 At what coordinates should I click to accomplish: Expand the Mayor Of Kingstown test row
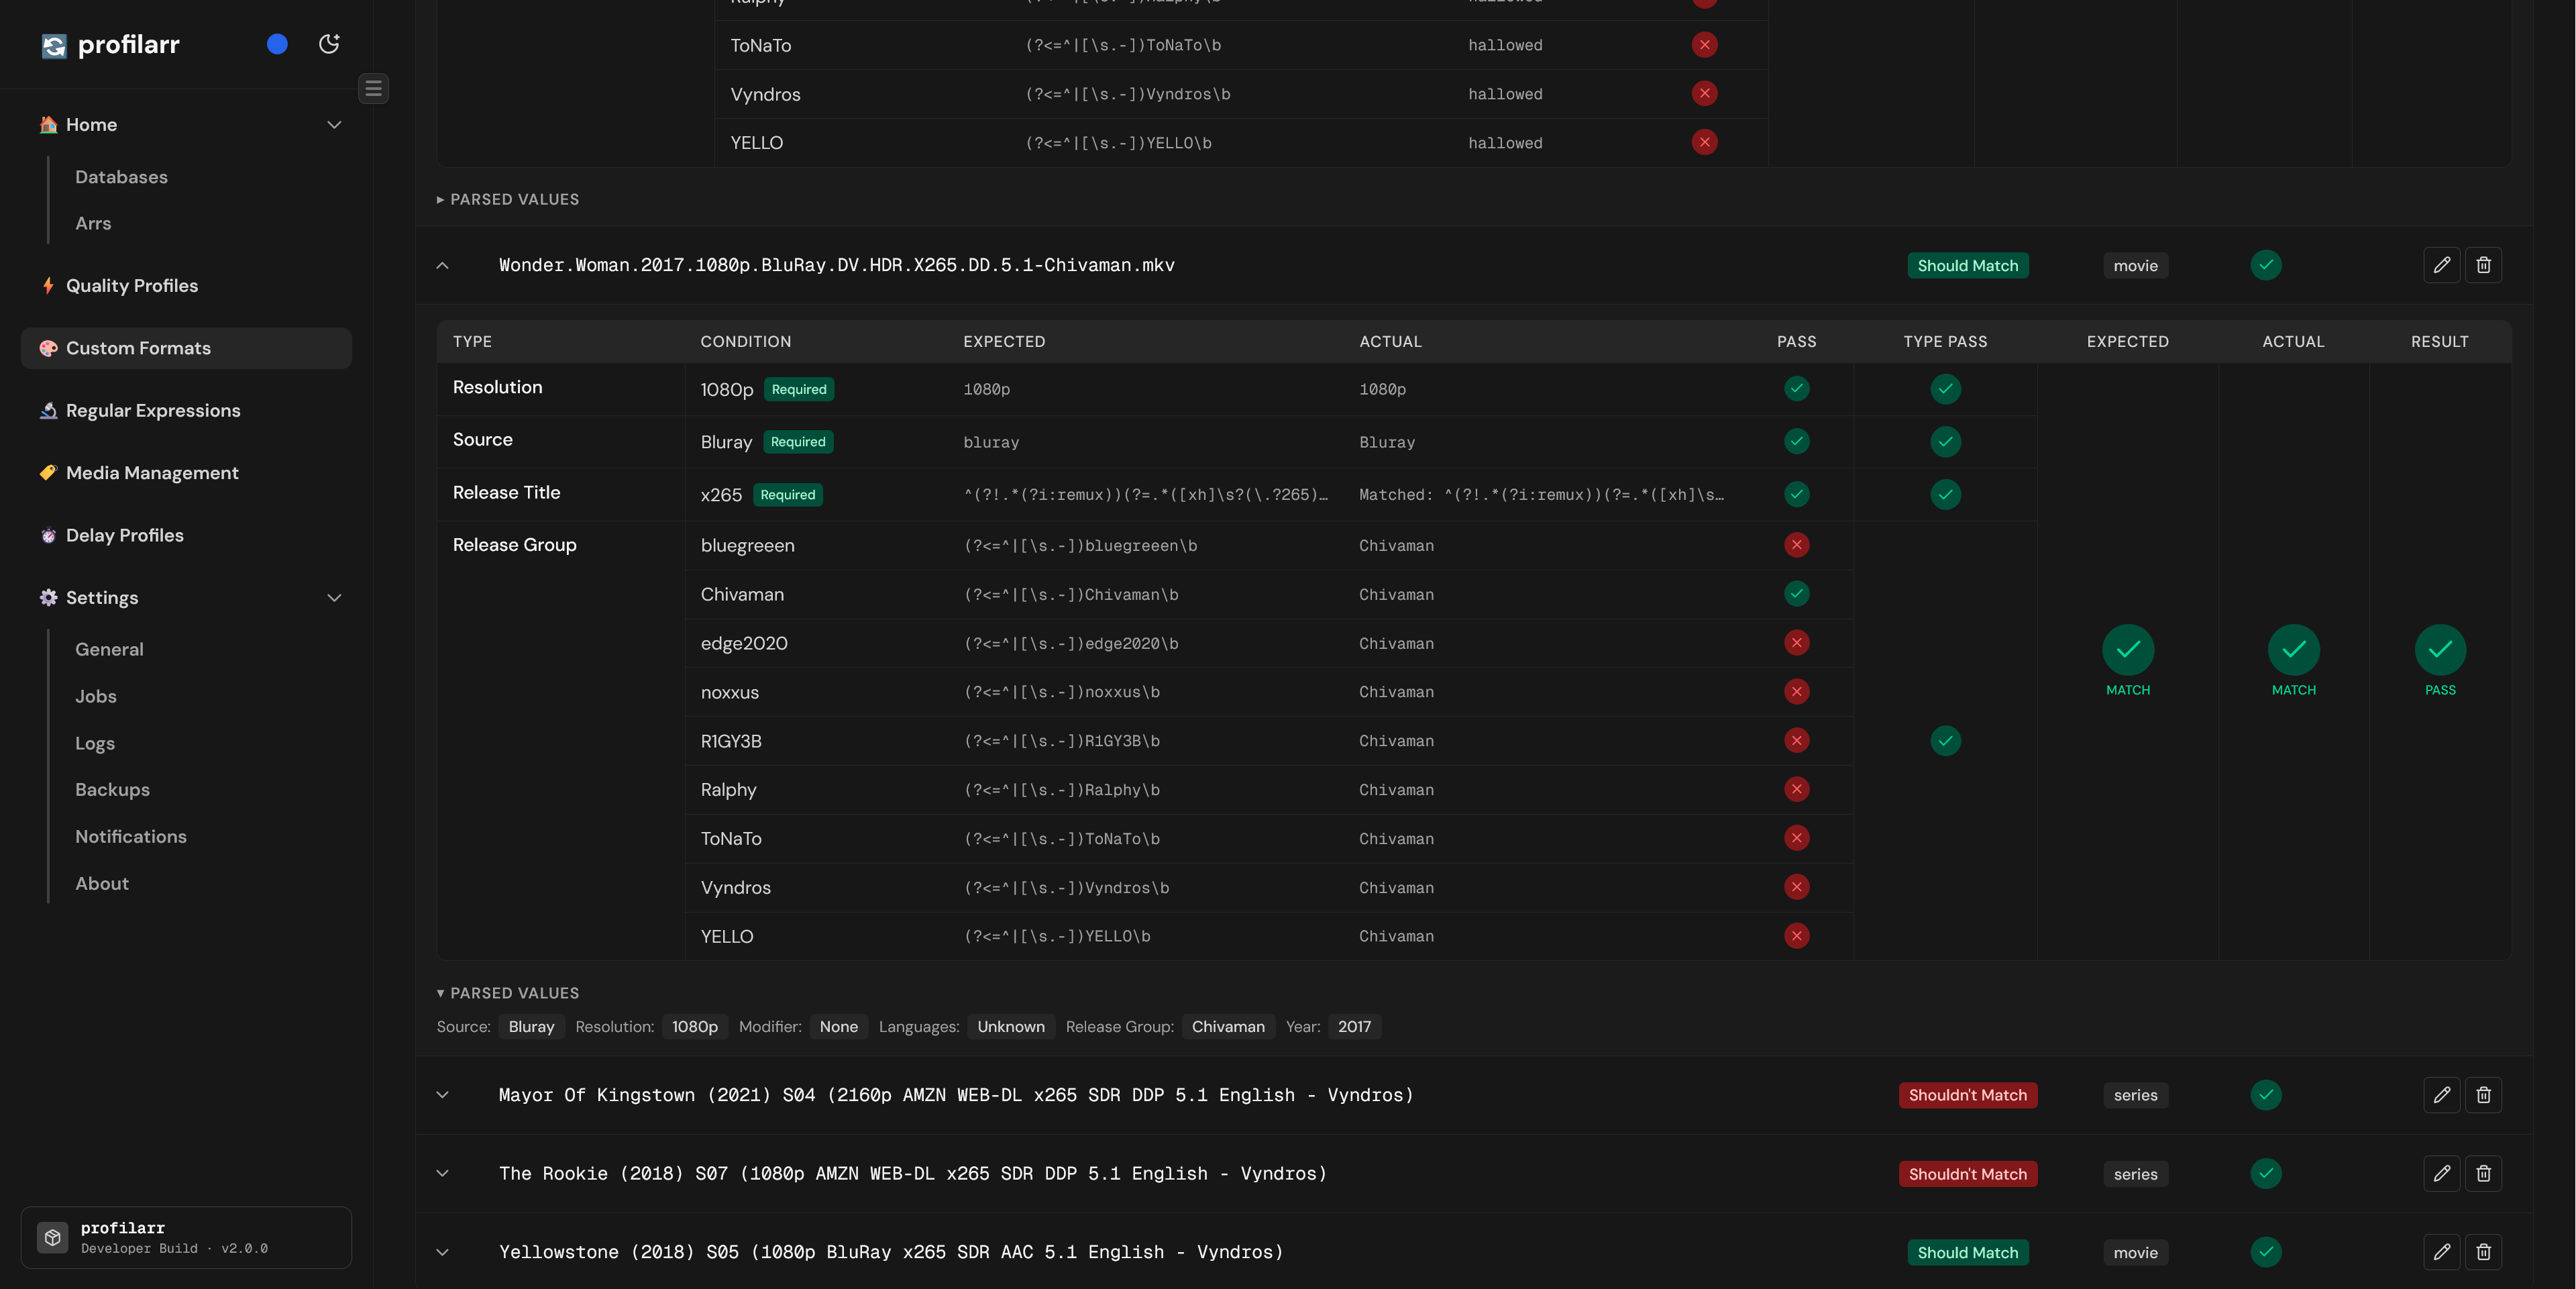tap(442, 1095)
